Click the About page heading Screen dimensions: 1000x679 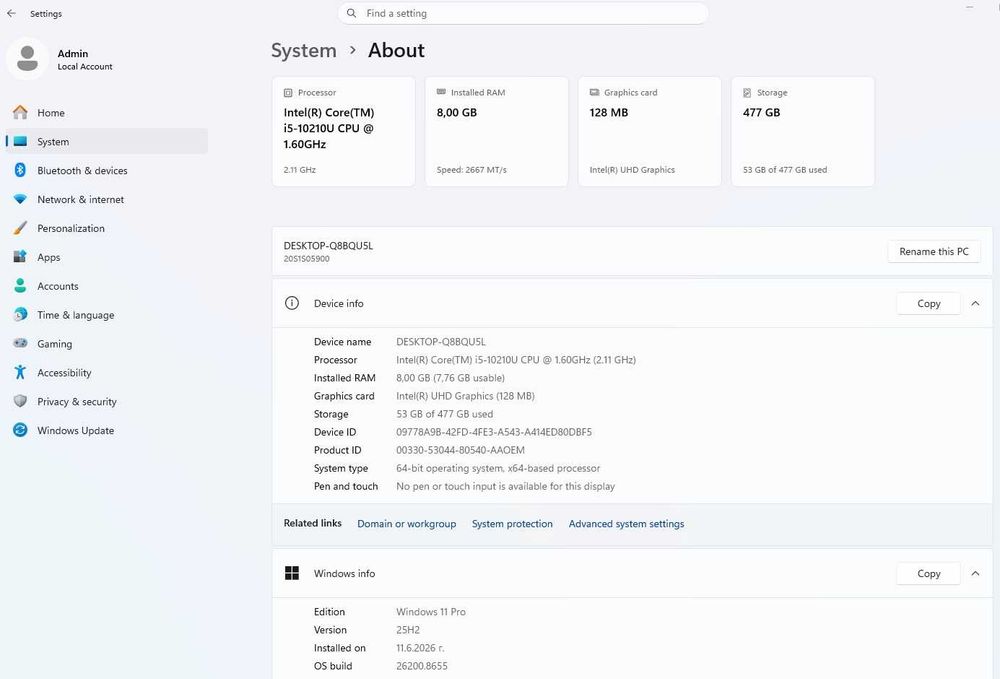396,50
